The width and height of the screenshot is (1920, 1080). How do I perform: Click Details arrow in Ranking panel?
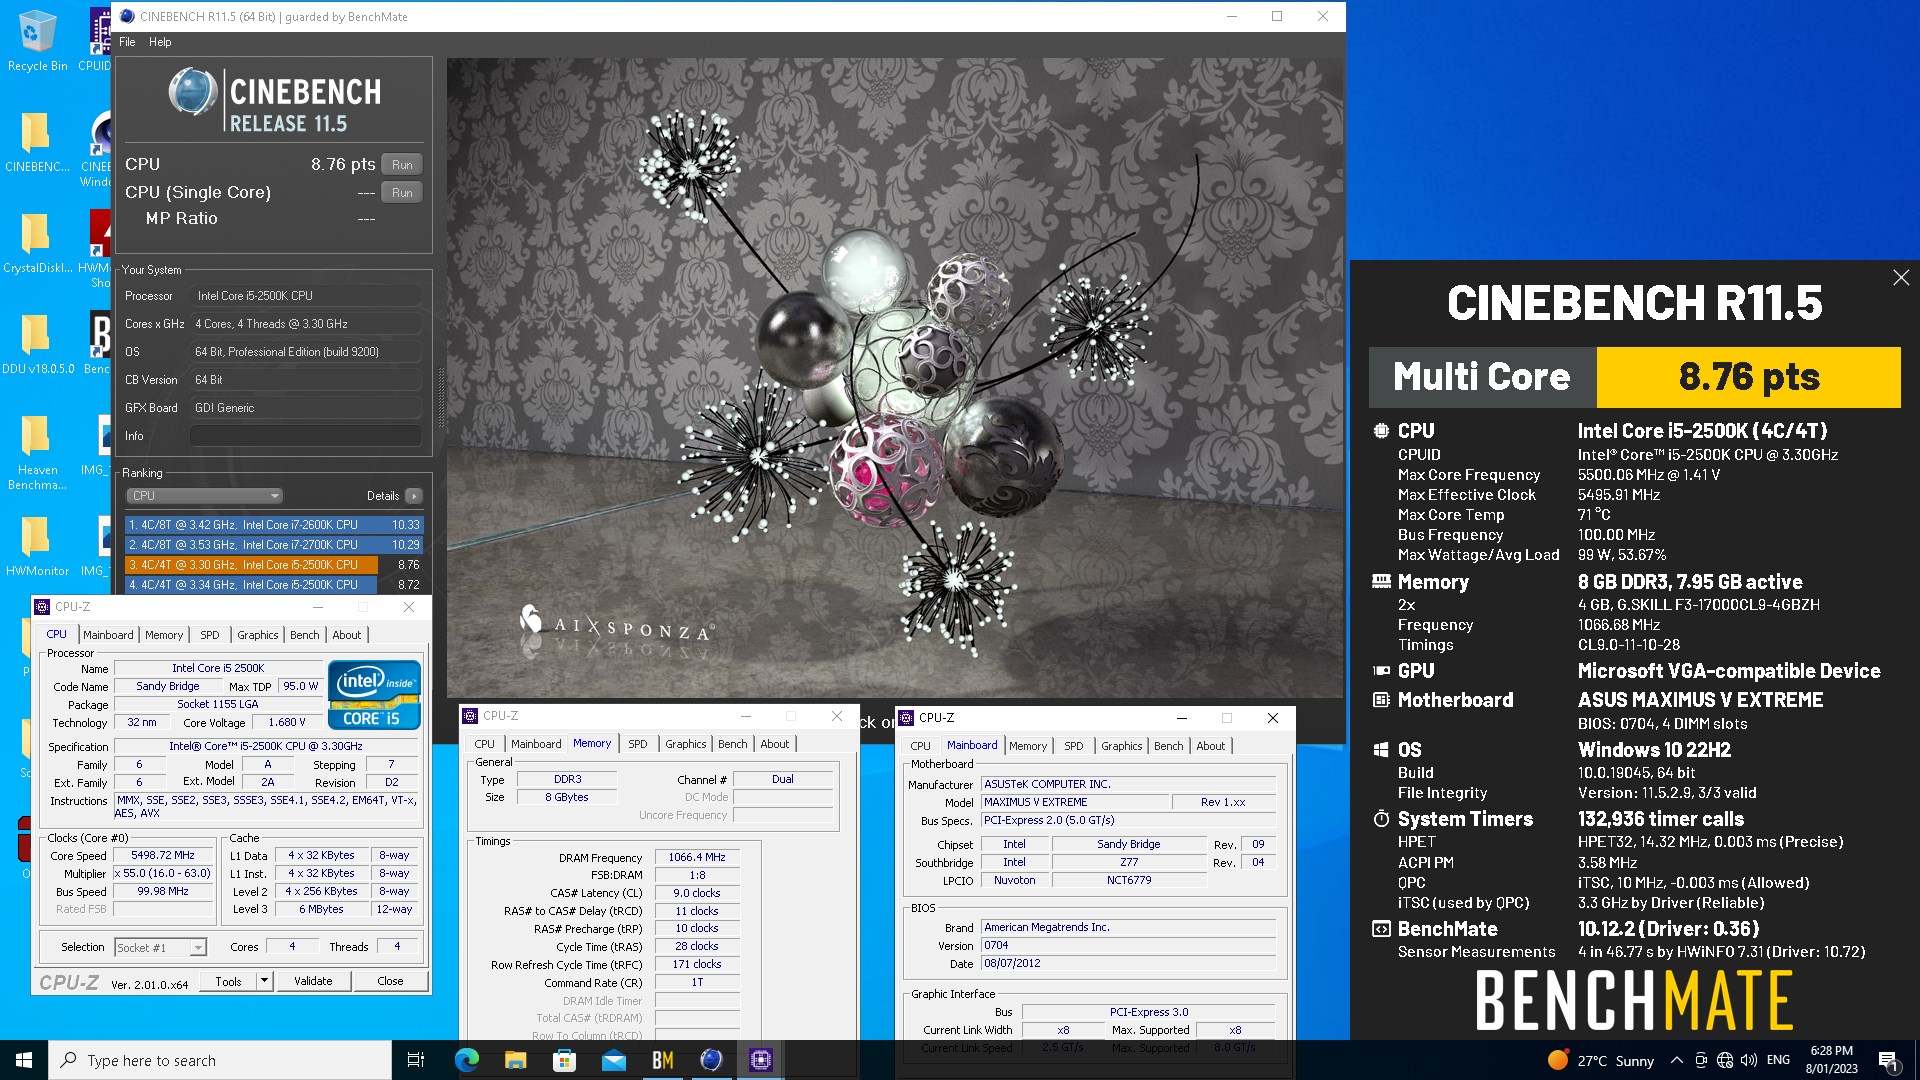tap(414, 496)
